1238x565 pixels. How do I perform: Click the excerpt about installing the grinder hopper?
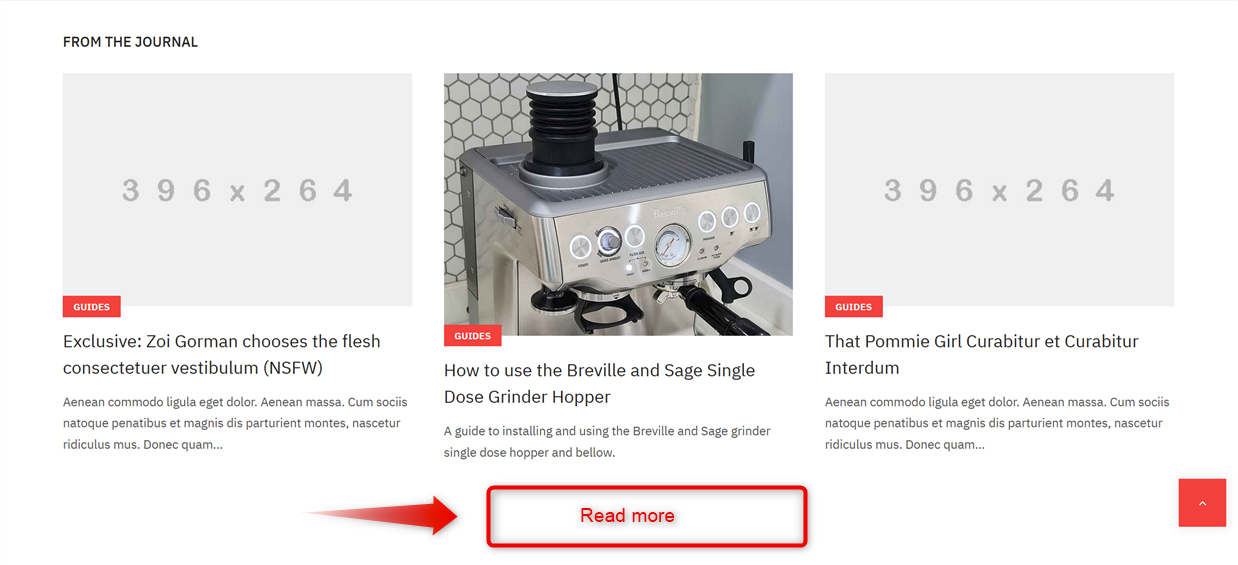click(x=607, y=442)
